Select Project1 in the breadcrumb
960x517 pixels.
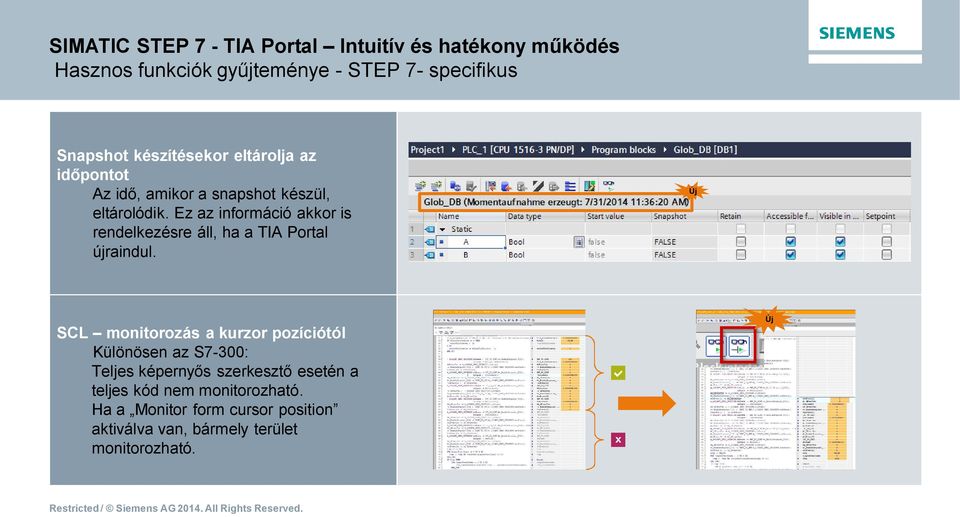[427, 149]
